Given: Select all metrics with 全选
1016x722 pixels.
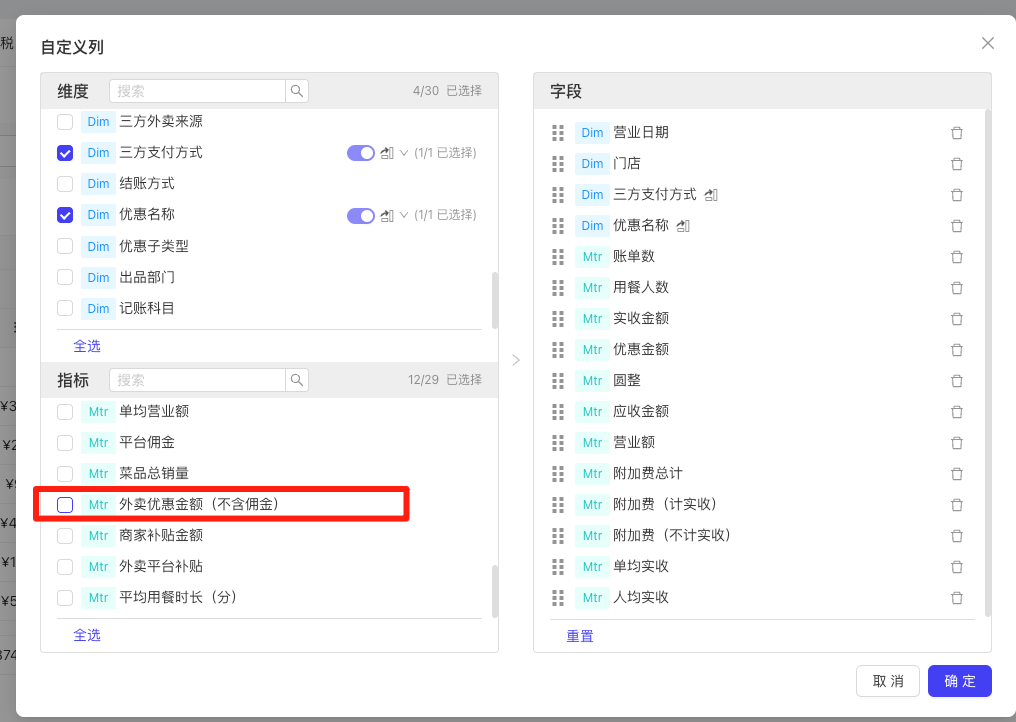Looking at the screenshot, I should coord(87,635).
